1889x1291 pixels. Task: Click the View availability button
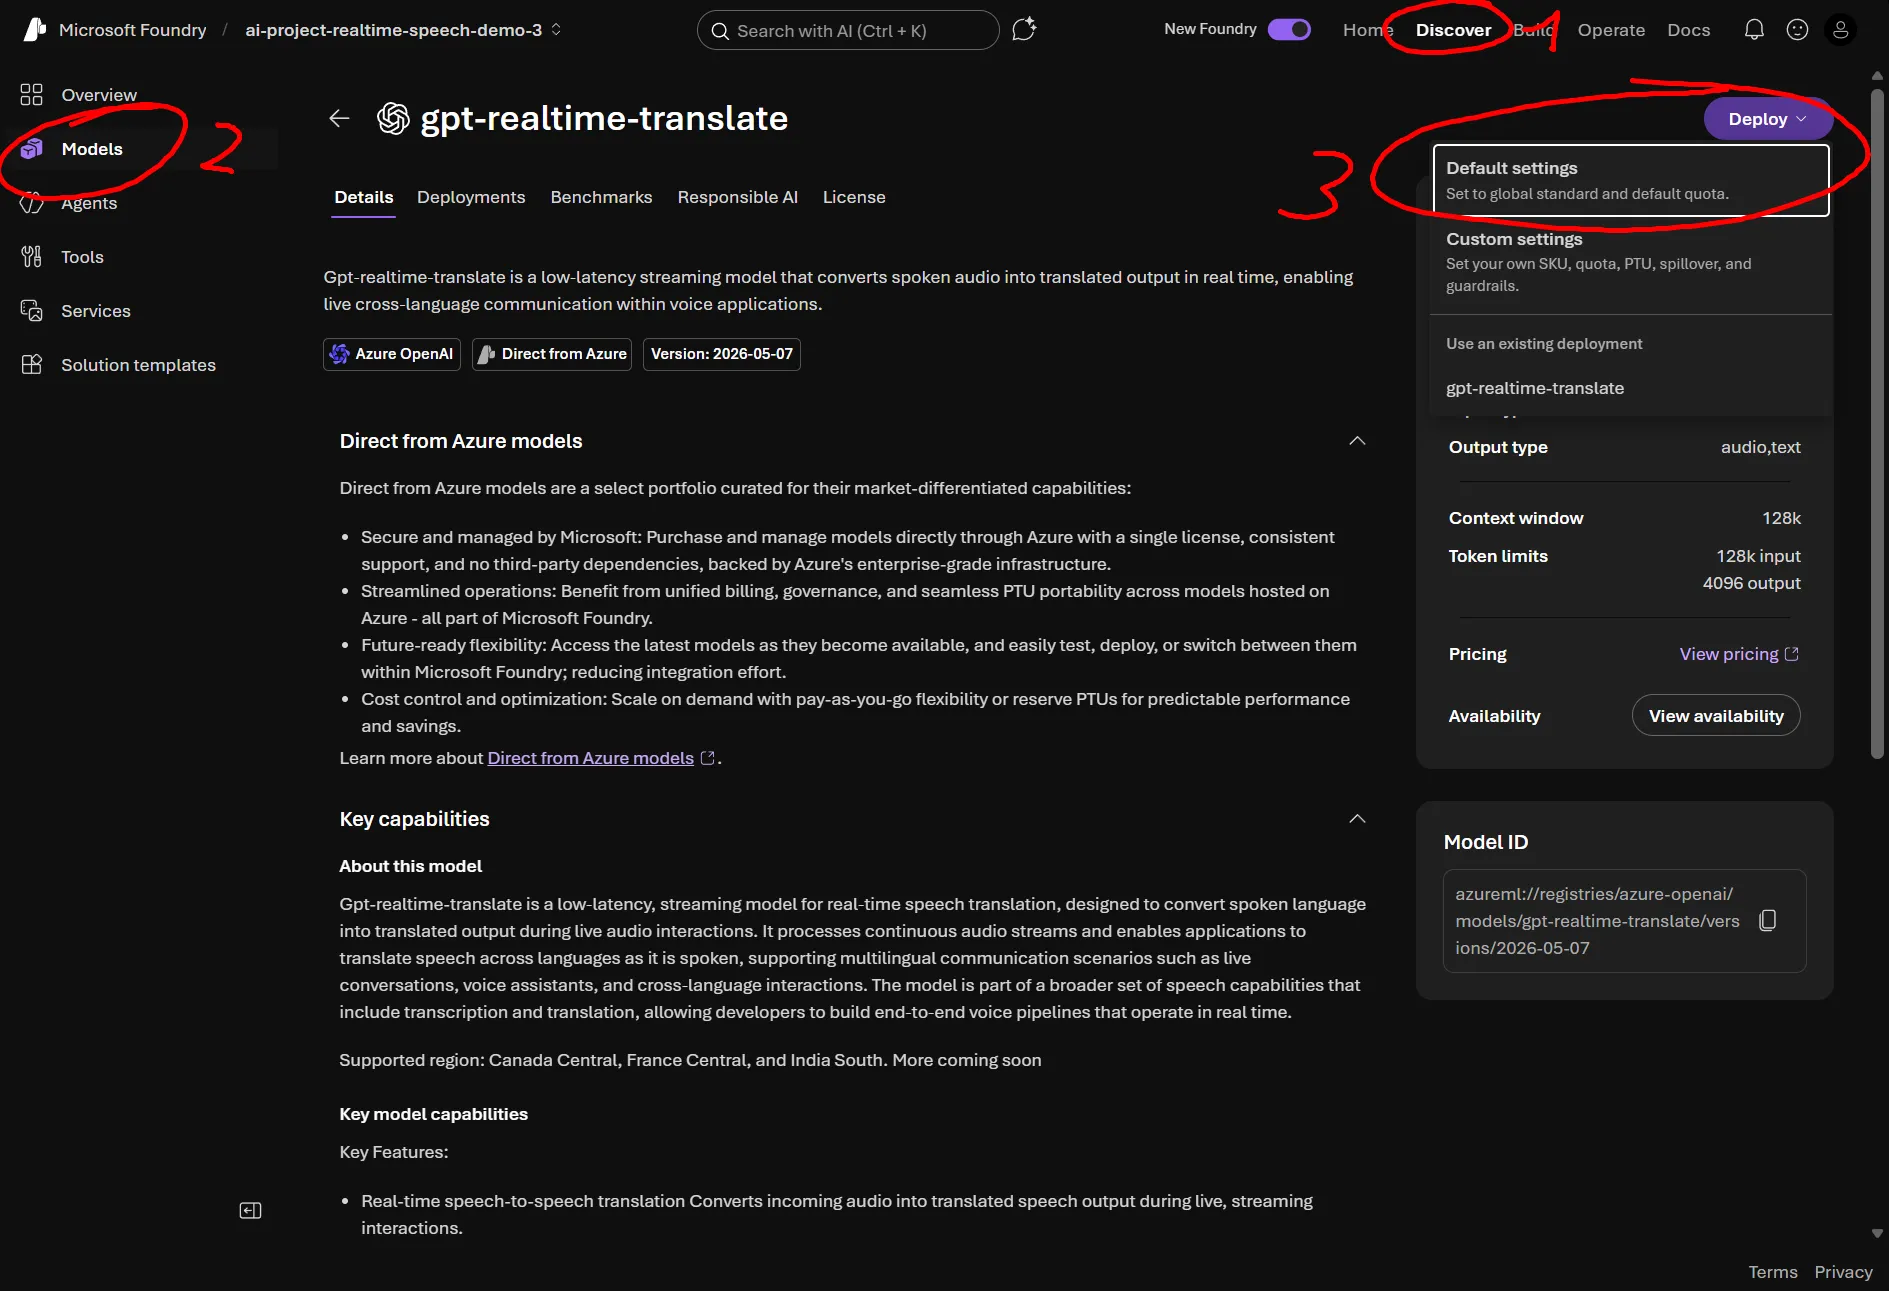[x=1716, y=716]
